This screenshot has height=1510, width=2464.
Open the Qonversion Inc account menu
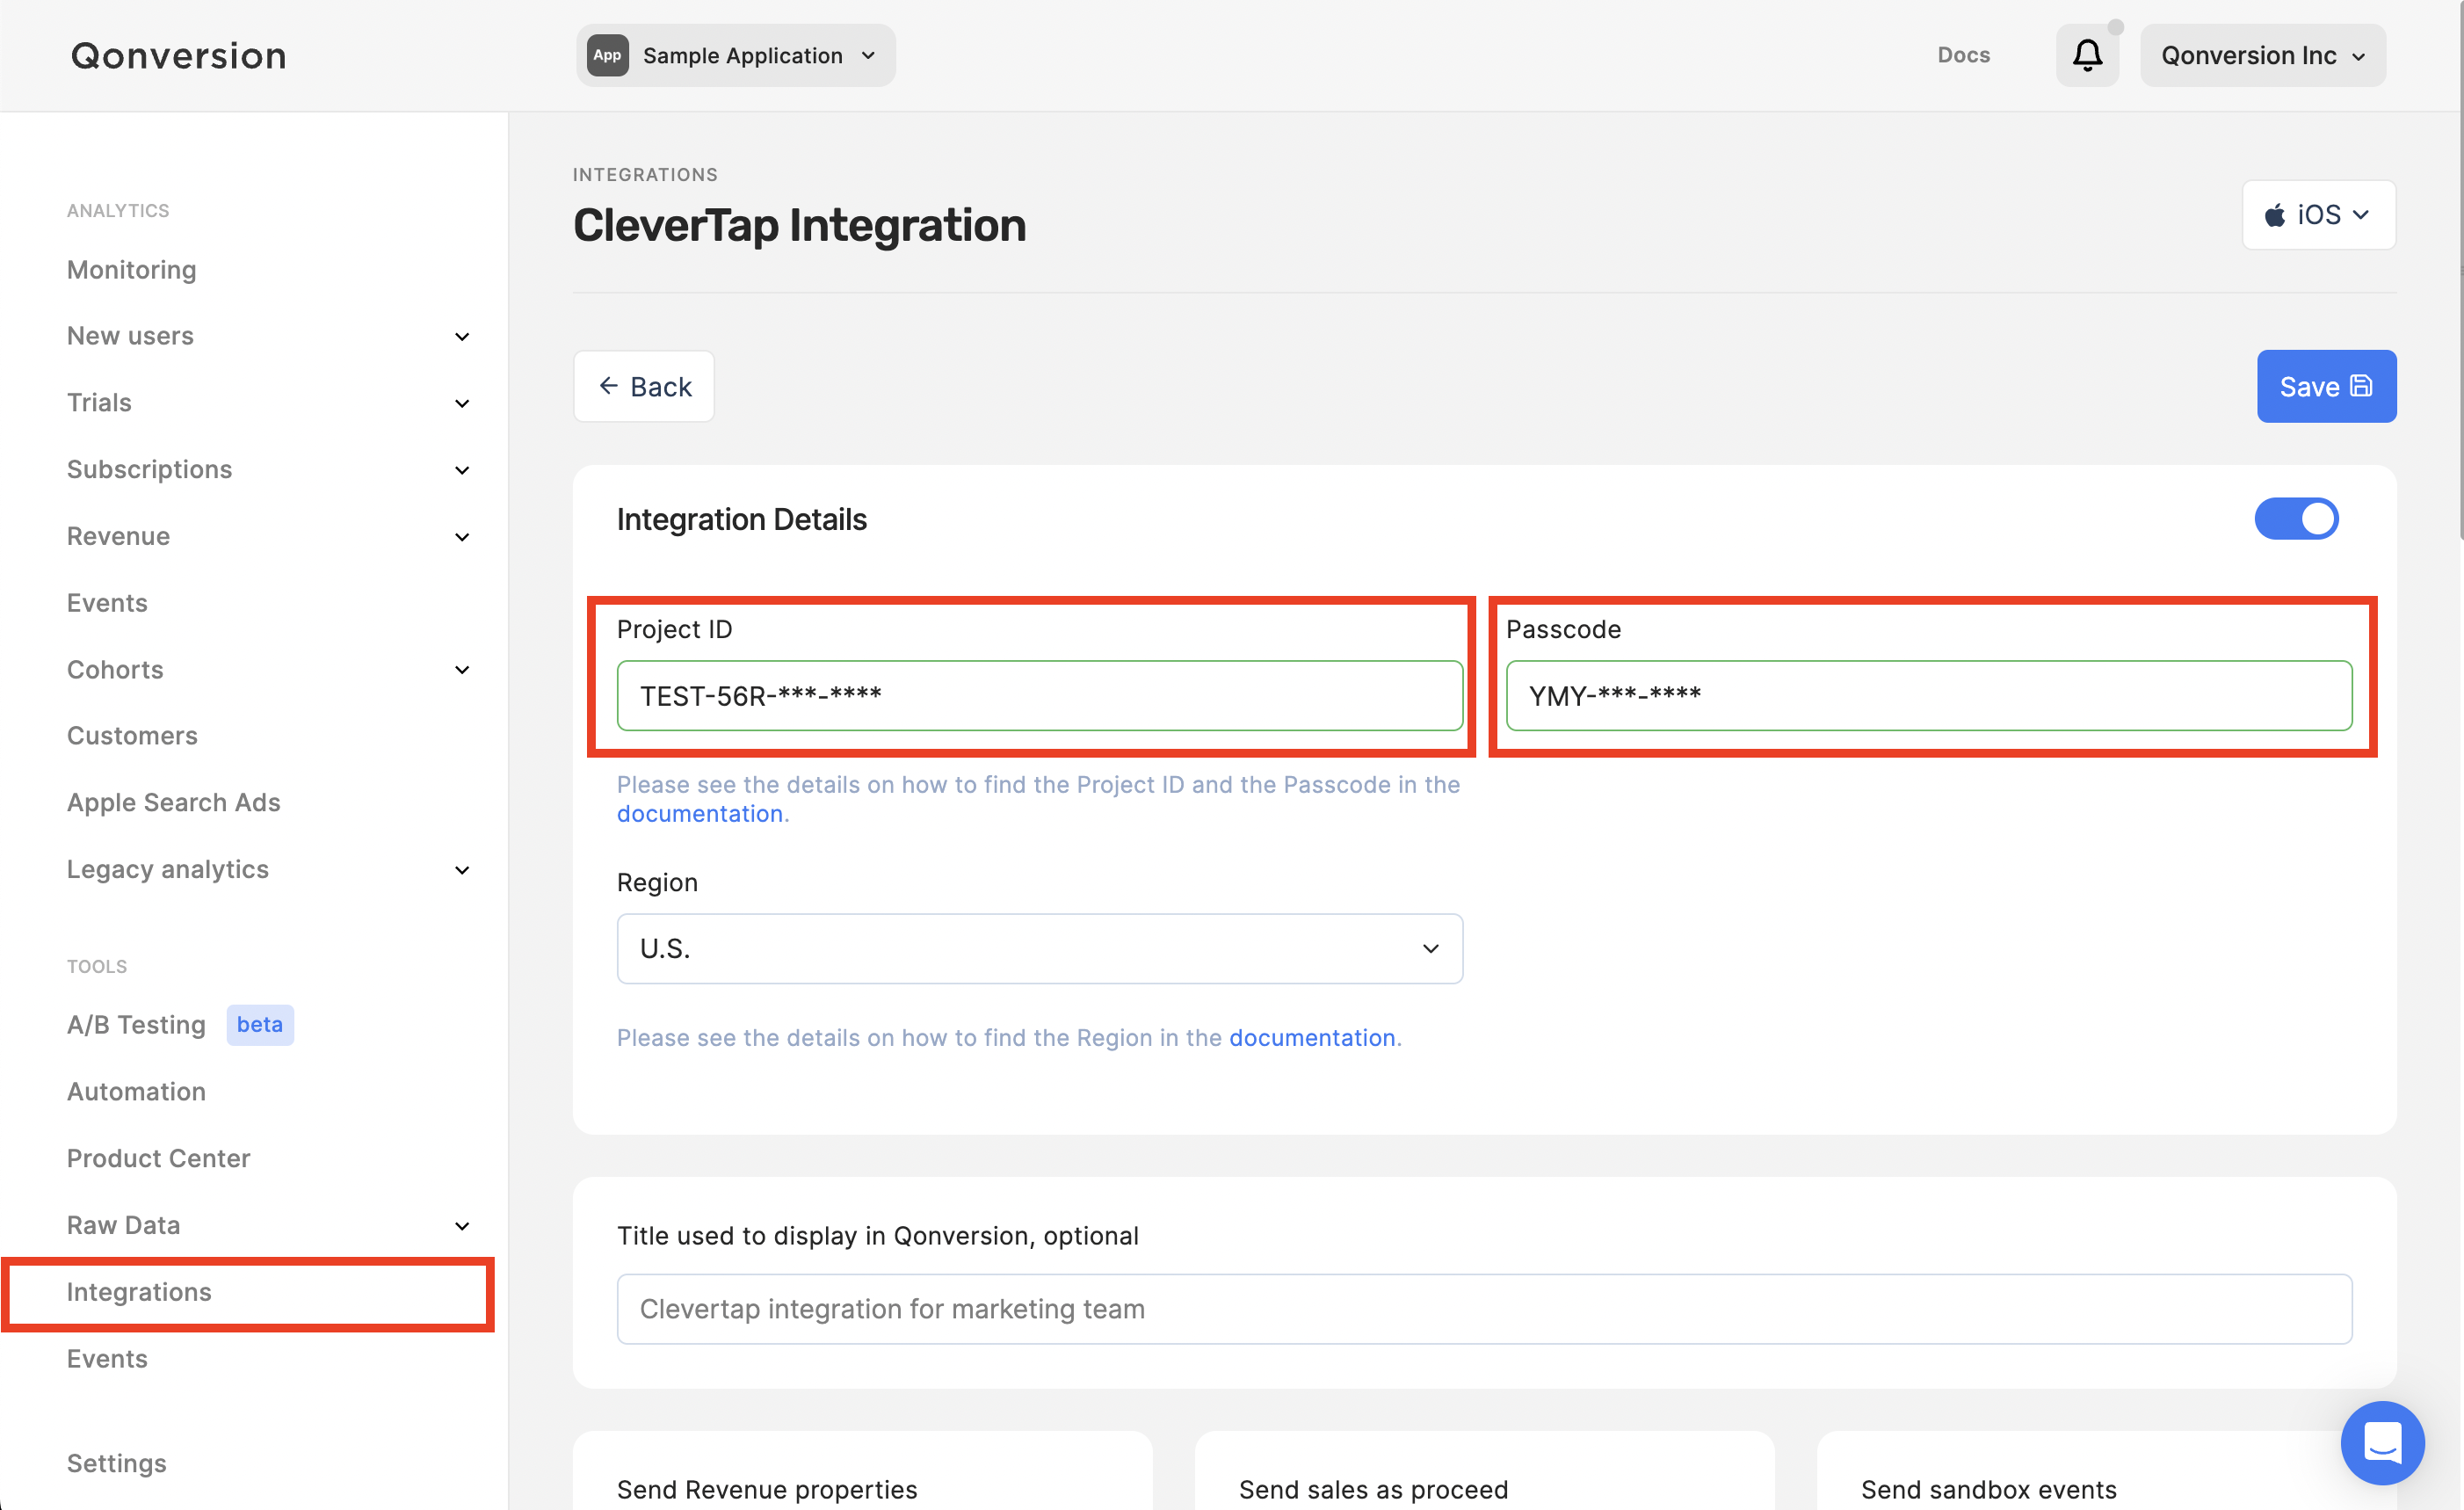tap(2262, 55)
